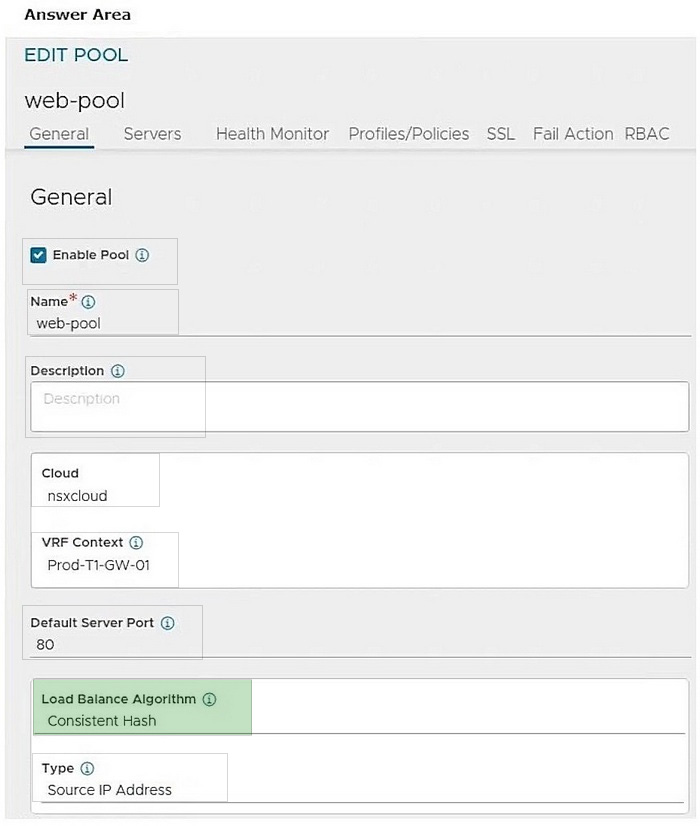This screenshot has width=700, height=826.
Task: Open the Profiles/Policies tab
Action: pyautogui.click(x=408, y=134)
